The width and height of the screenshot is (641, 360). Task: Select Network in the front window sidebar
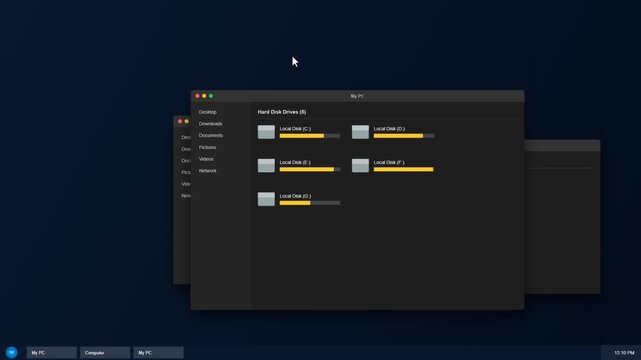[208, 171]
